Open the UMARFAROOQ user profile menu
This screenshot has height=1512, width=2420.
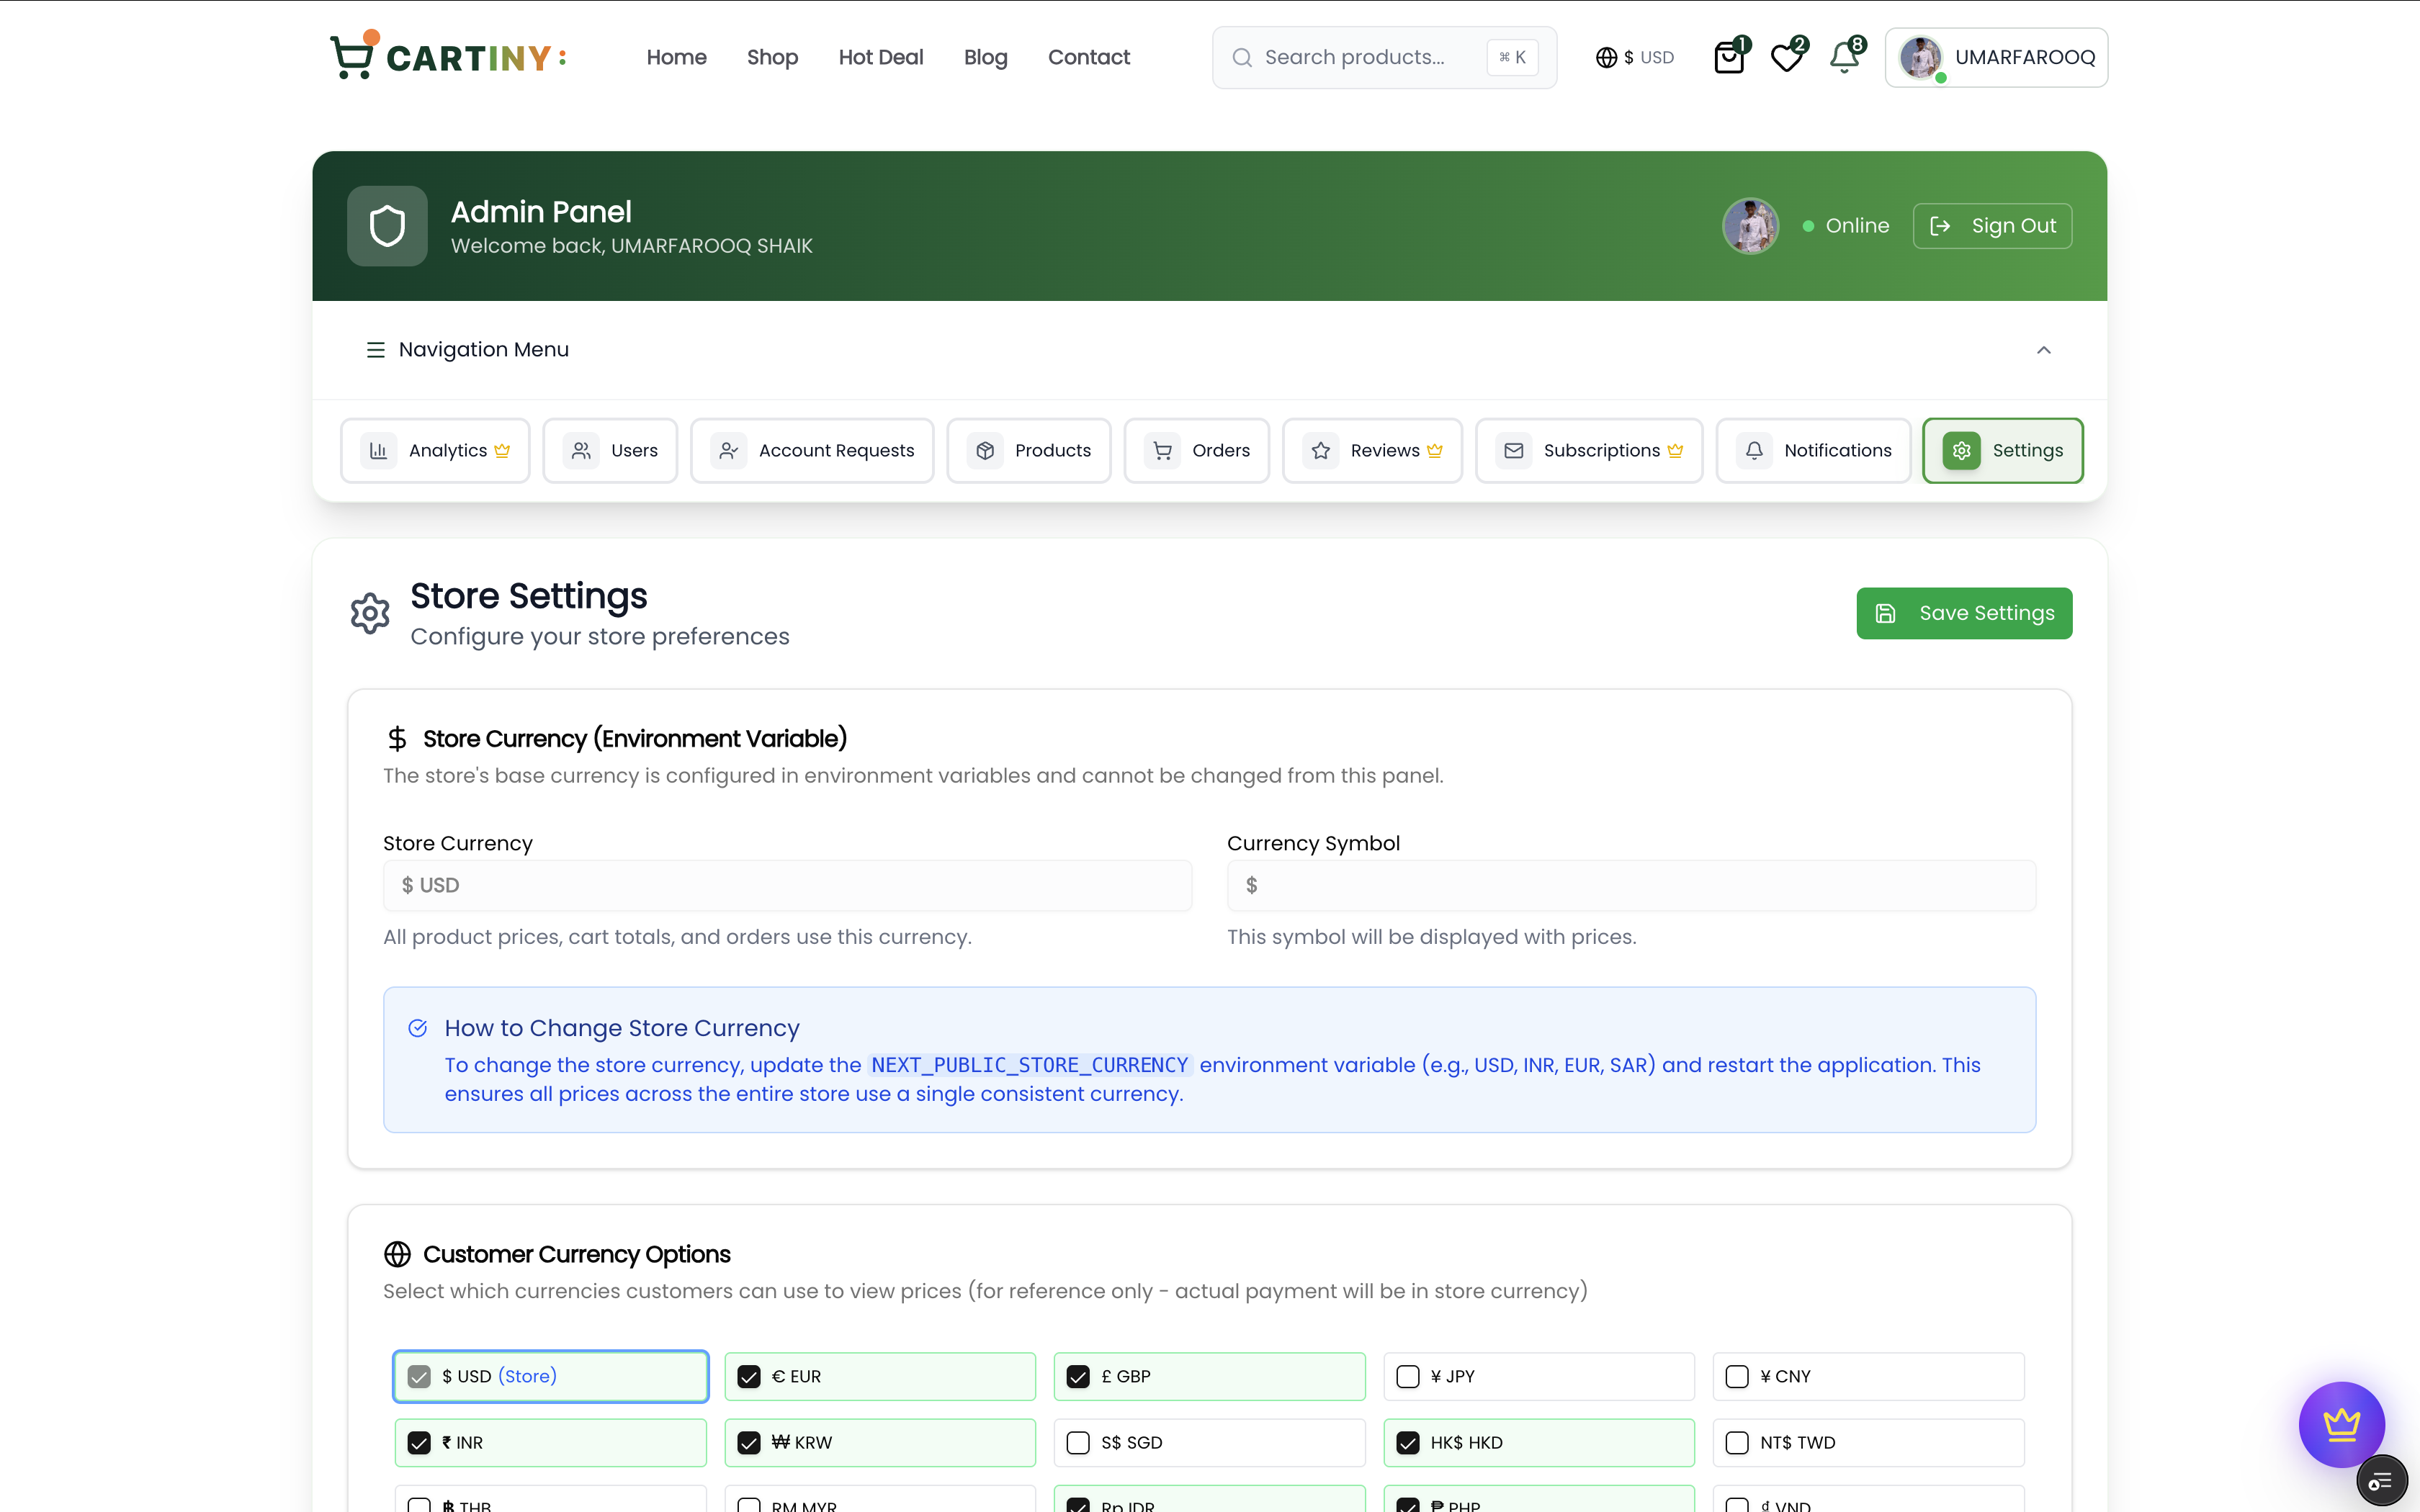click(1996, 57)
